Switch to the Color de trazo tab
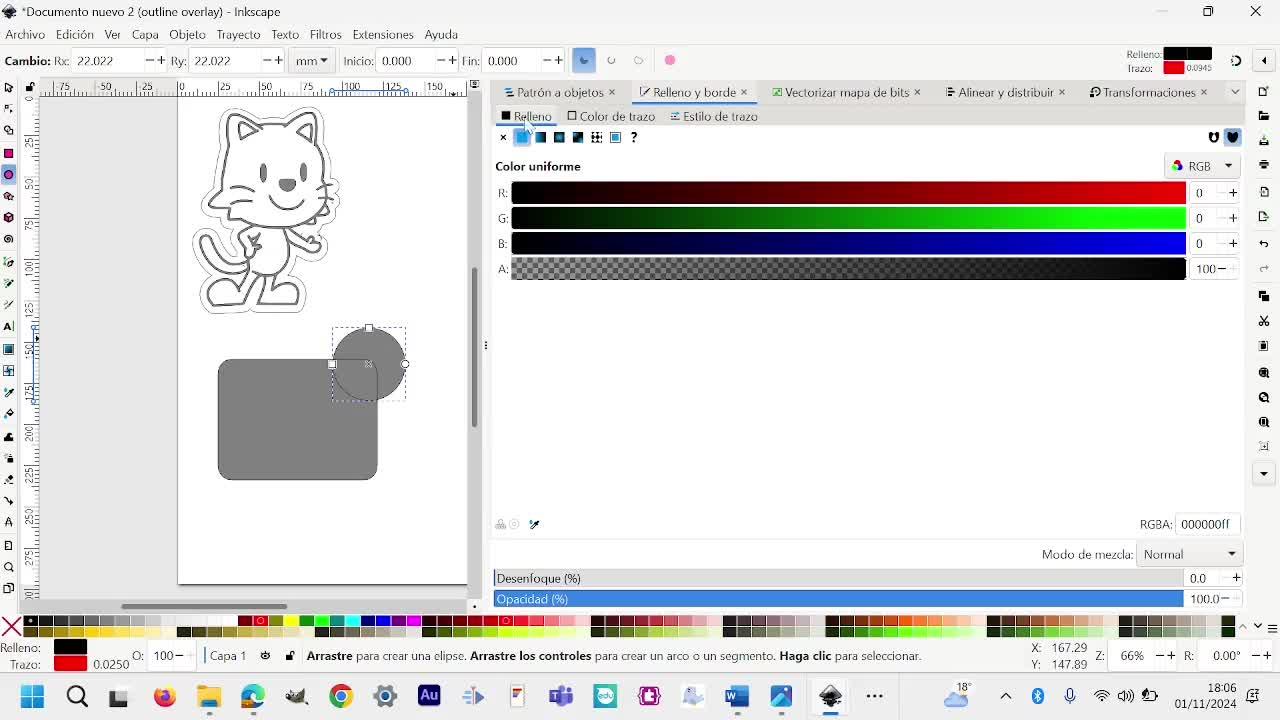 611,117
